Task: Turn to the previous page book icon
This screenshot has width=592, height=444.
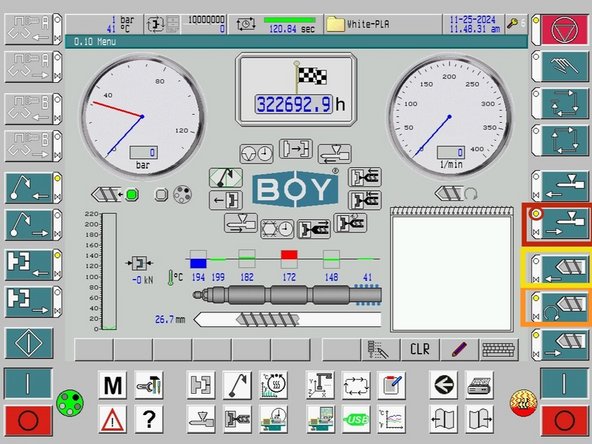Action: tap(443, 419)
